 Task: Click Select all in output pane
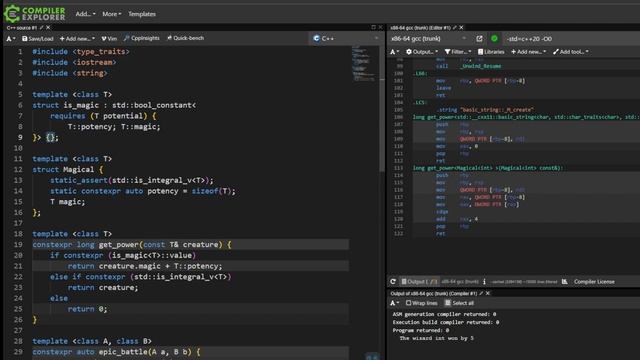[460, 303]
